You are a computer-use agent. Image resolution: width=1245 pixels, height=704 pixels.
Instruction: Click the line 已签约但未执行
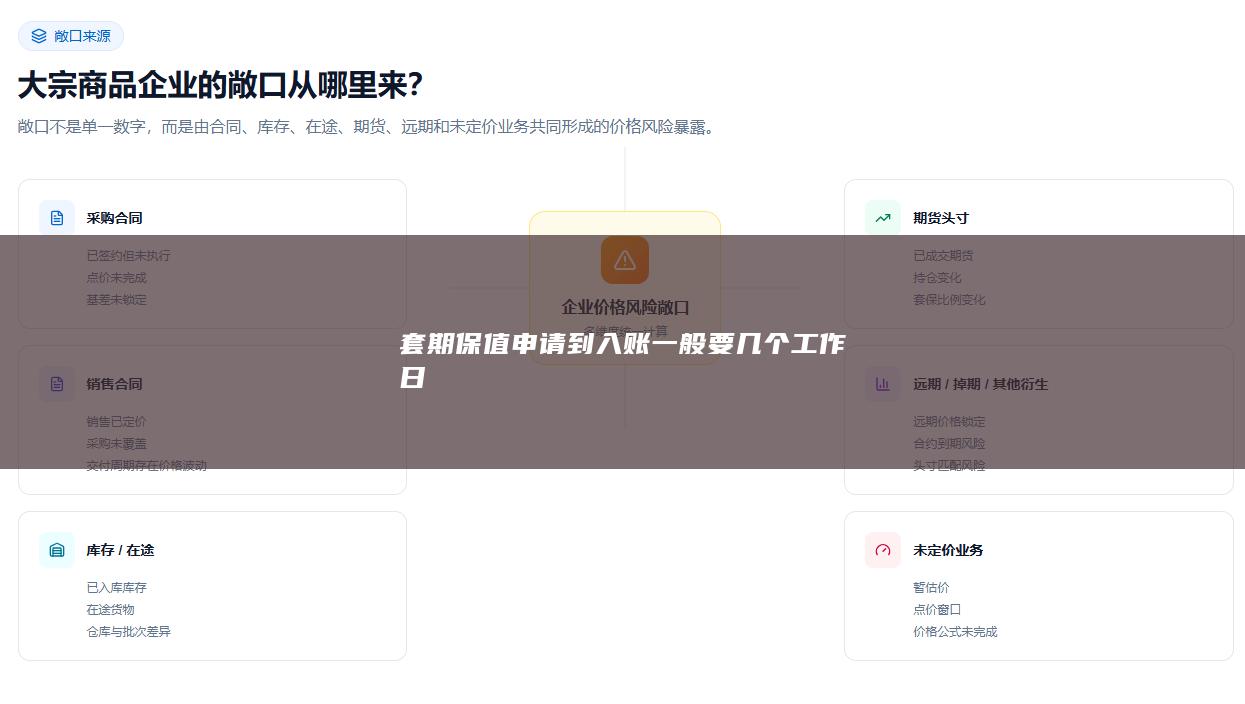pos(129,256)
